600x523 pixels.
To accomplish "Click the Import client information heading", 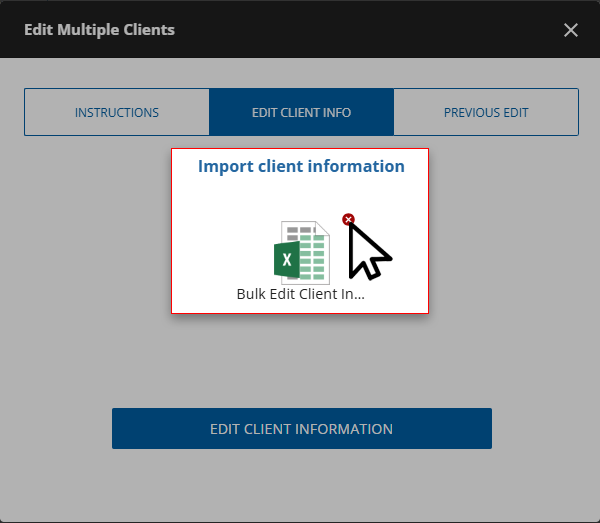I will click(301, 166).
